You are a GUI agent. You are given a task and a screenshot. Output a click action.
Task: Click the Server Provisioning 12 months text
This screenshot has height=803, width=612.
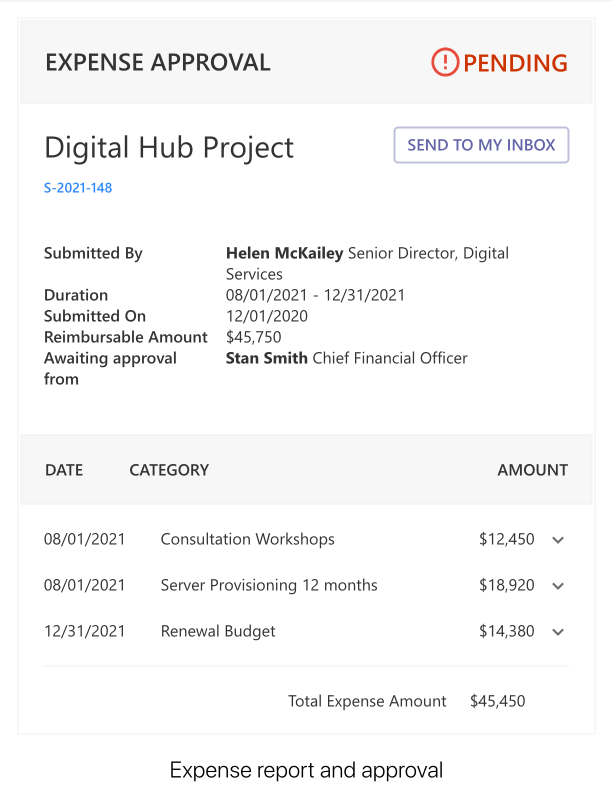269,585
